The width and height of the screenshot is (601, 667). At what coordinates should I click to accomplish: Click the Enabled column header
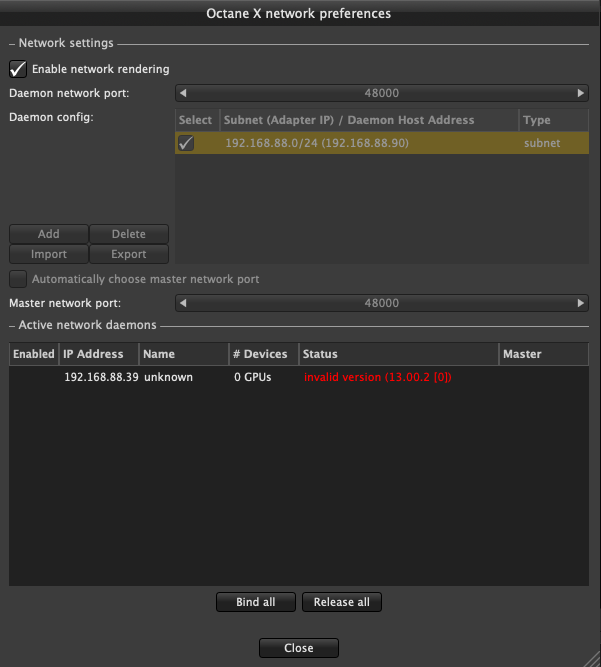34,354
